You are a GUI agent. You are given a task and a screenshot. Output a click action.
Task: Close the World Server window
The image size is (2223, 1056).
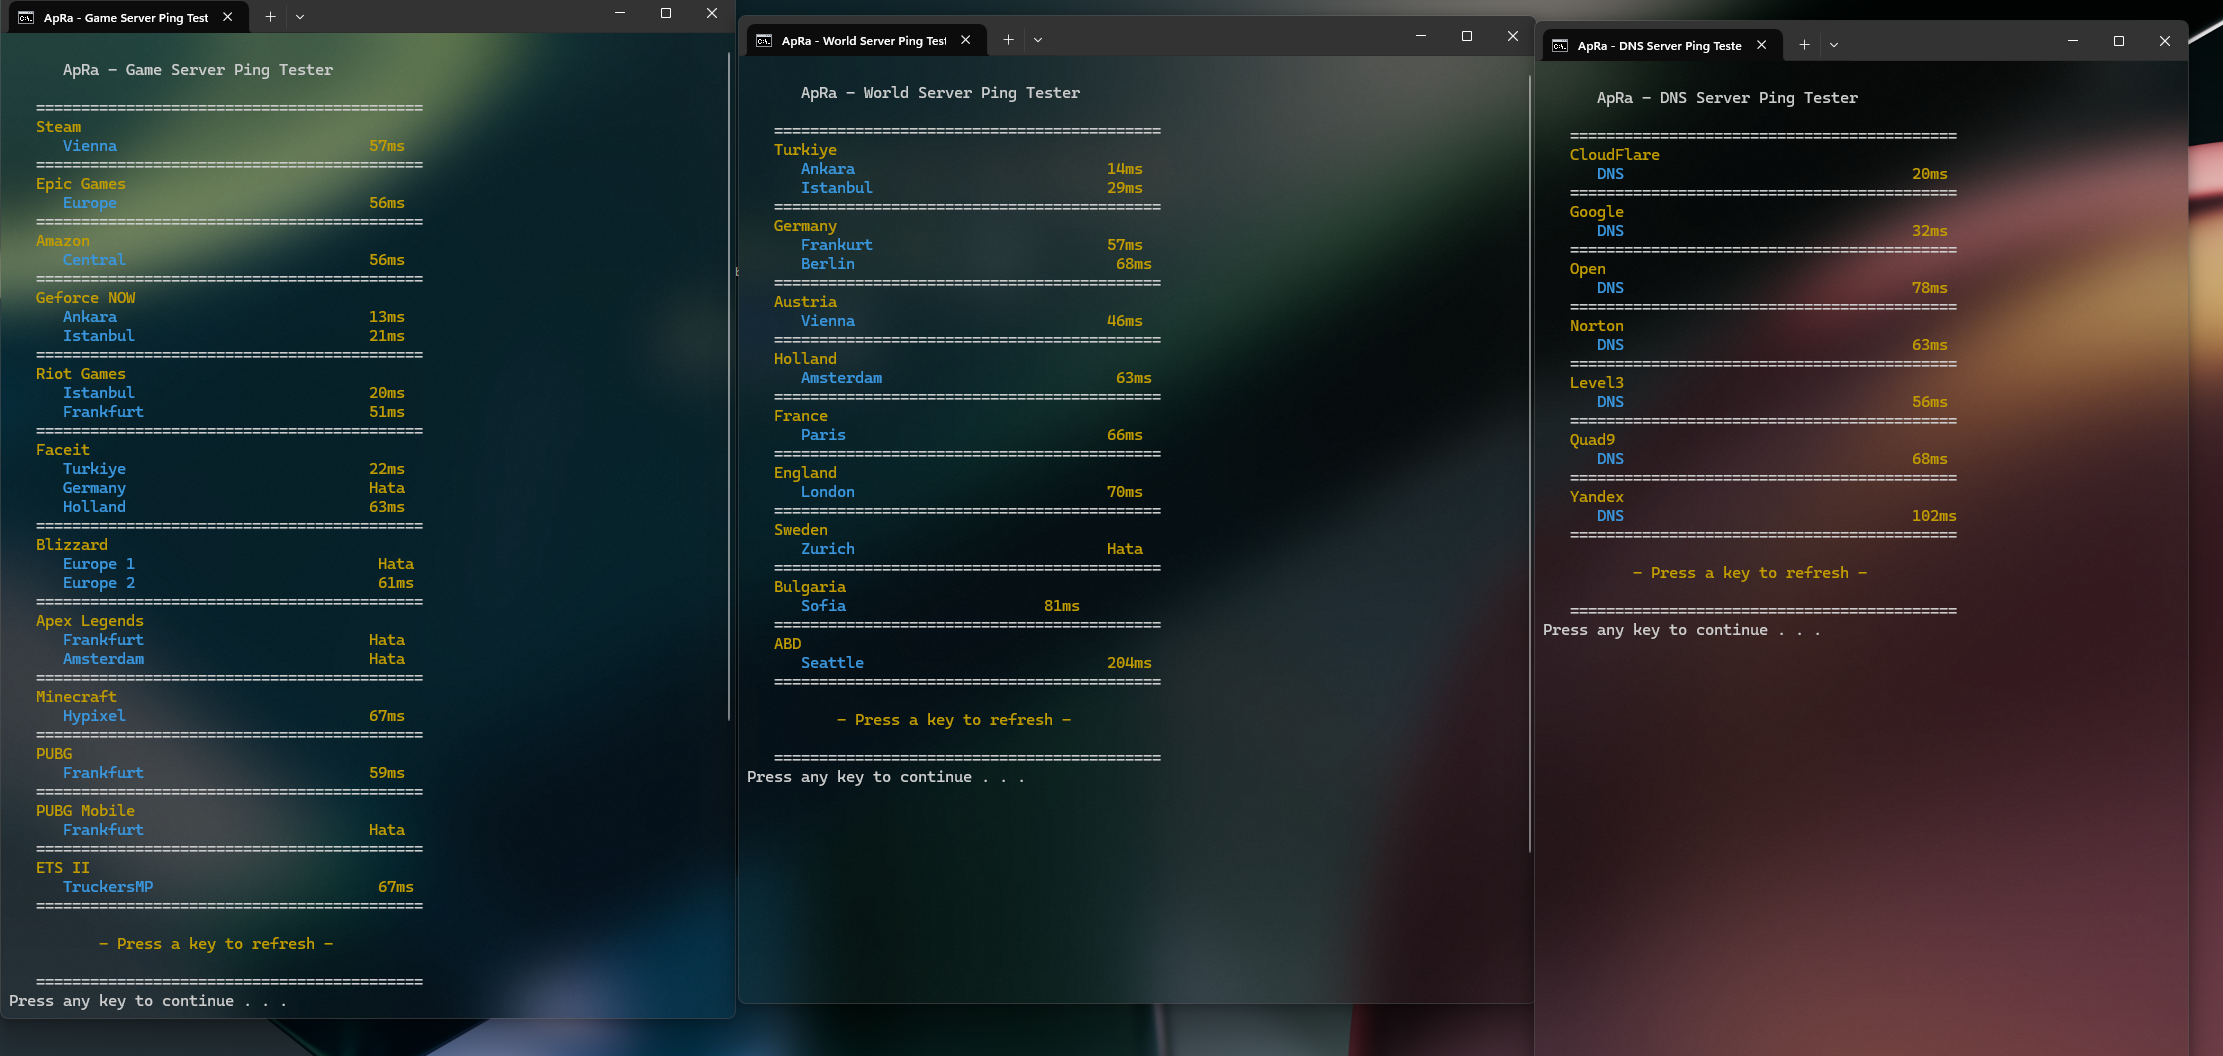(1513, 36)
